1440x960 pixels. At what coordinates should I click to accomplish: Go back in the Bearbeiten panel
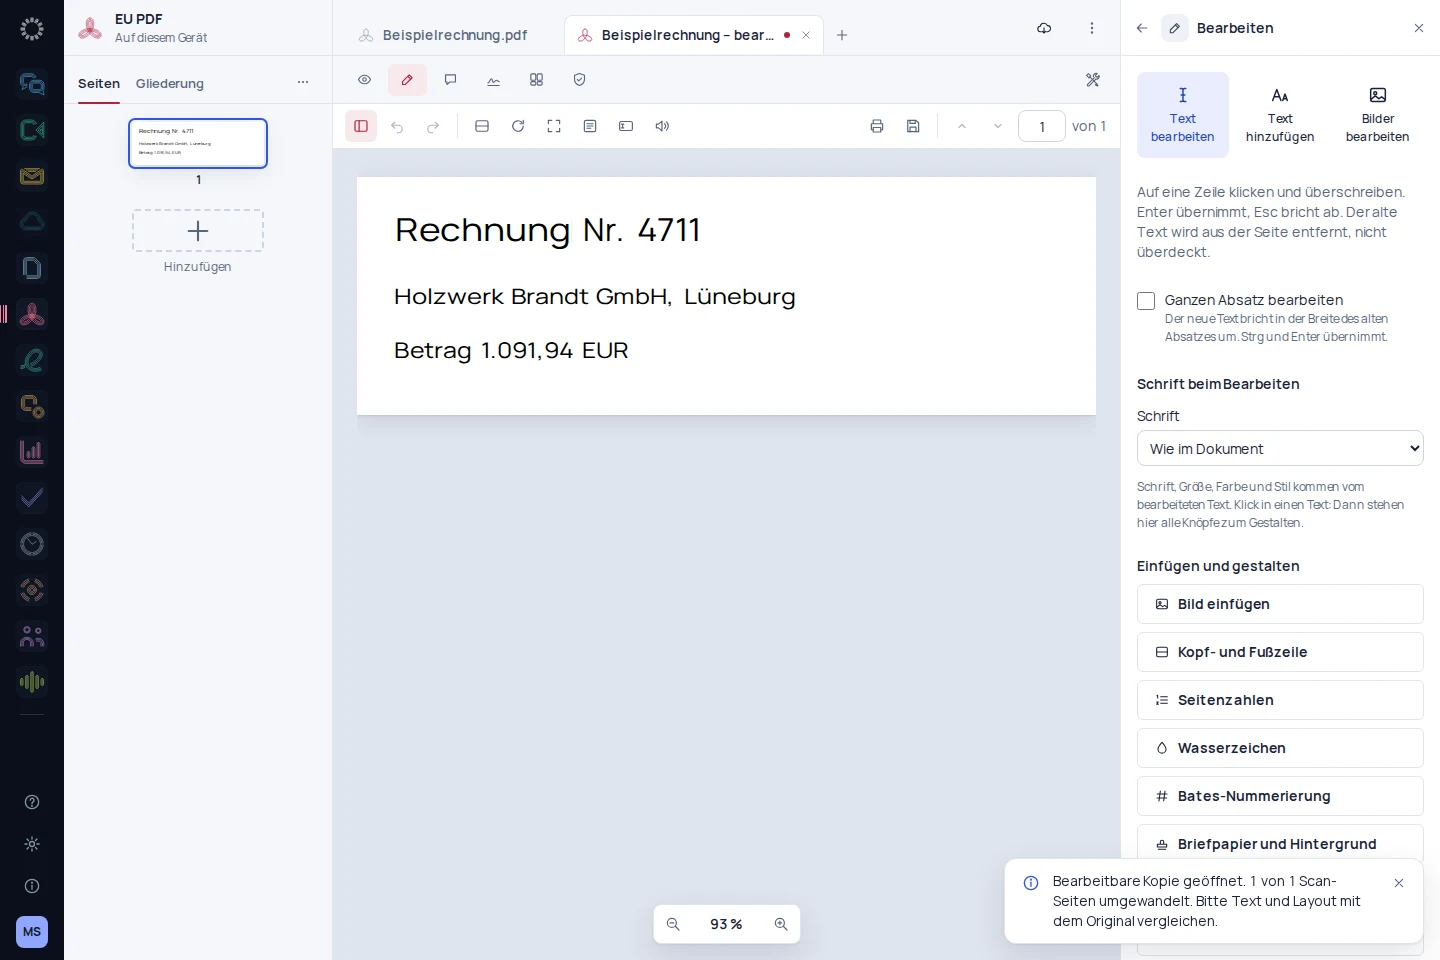[x=1142, y=28]
